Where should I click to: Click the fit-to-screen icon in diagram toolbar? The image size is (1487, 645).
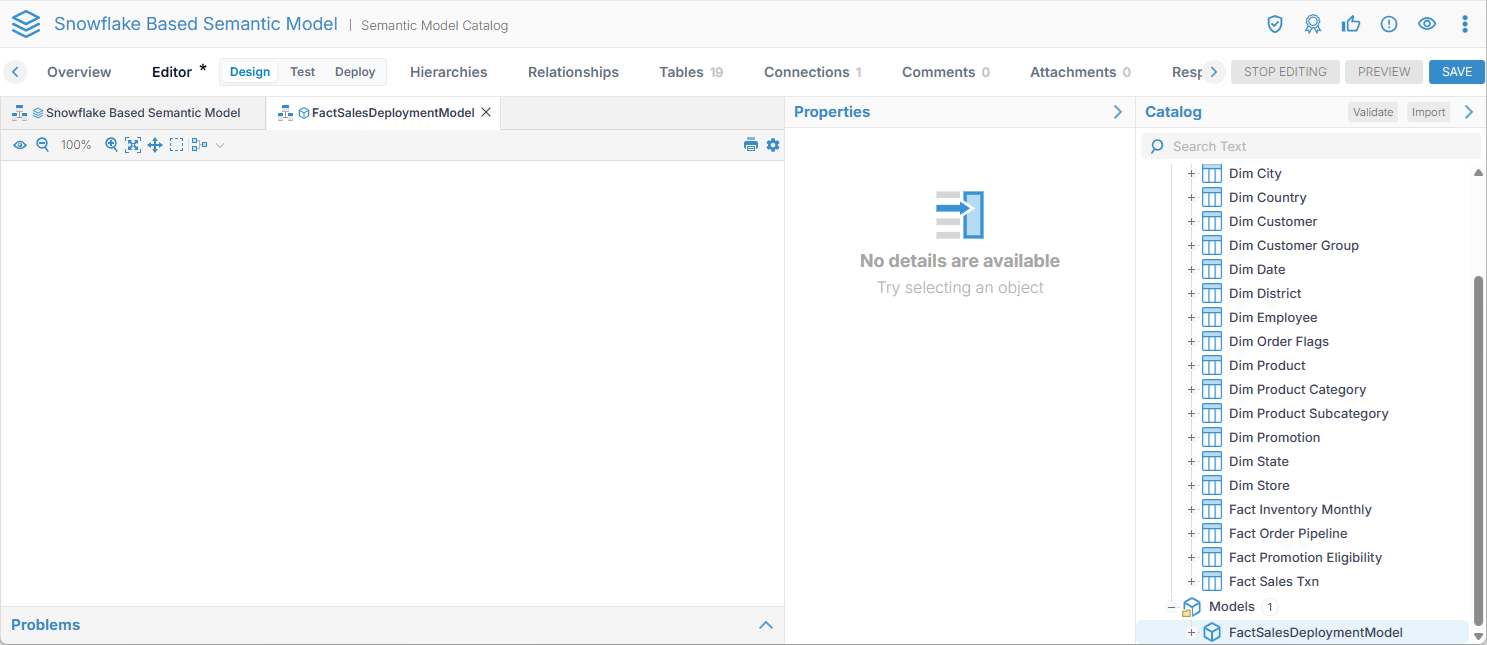(x=133, y=145)
